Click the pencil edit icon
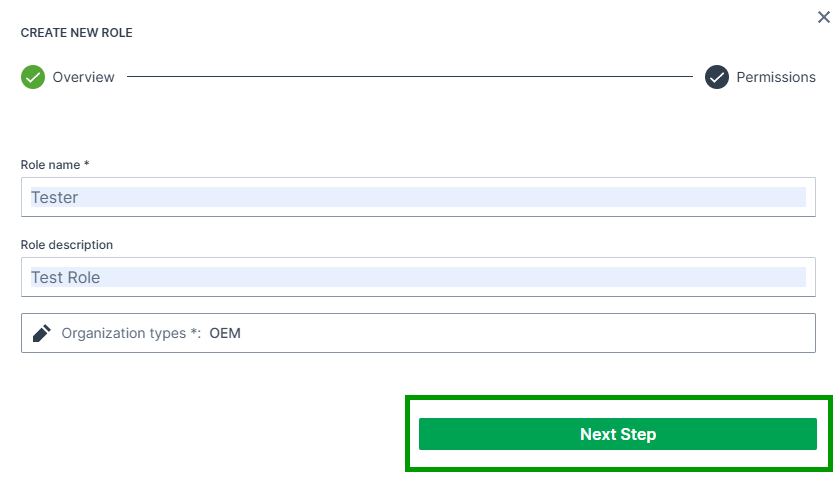Viewport: 837px width, 480px height. [41, 333]
